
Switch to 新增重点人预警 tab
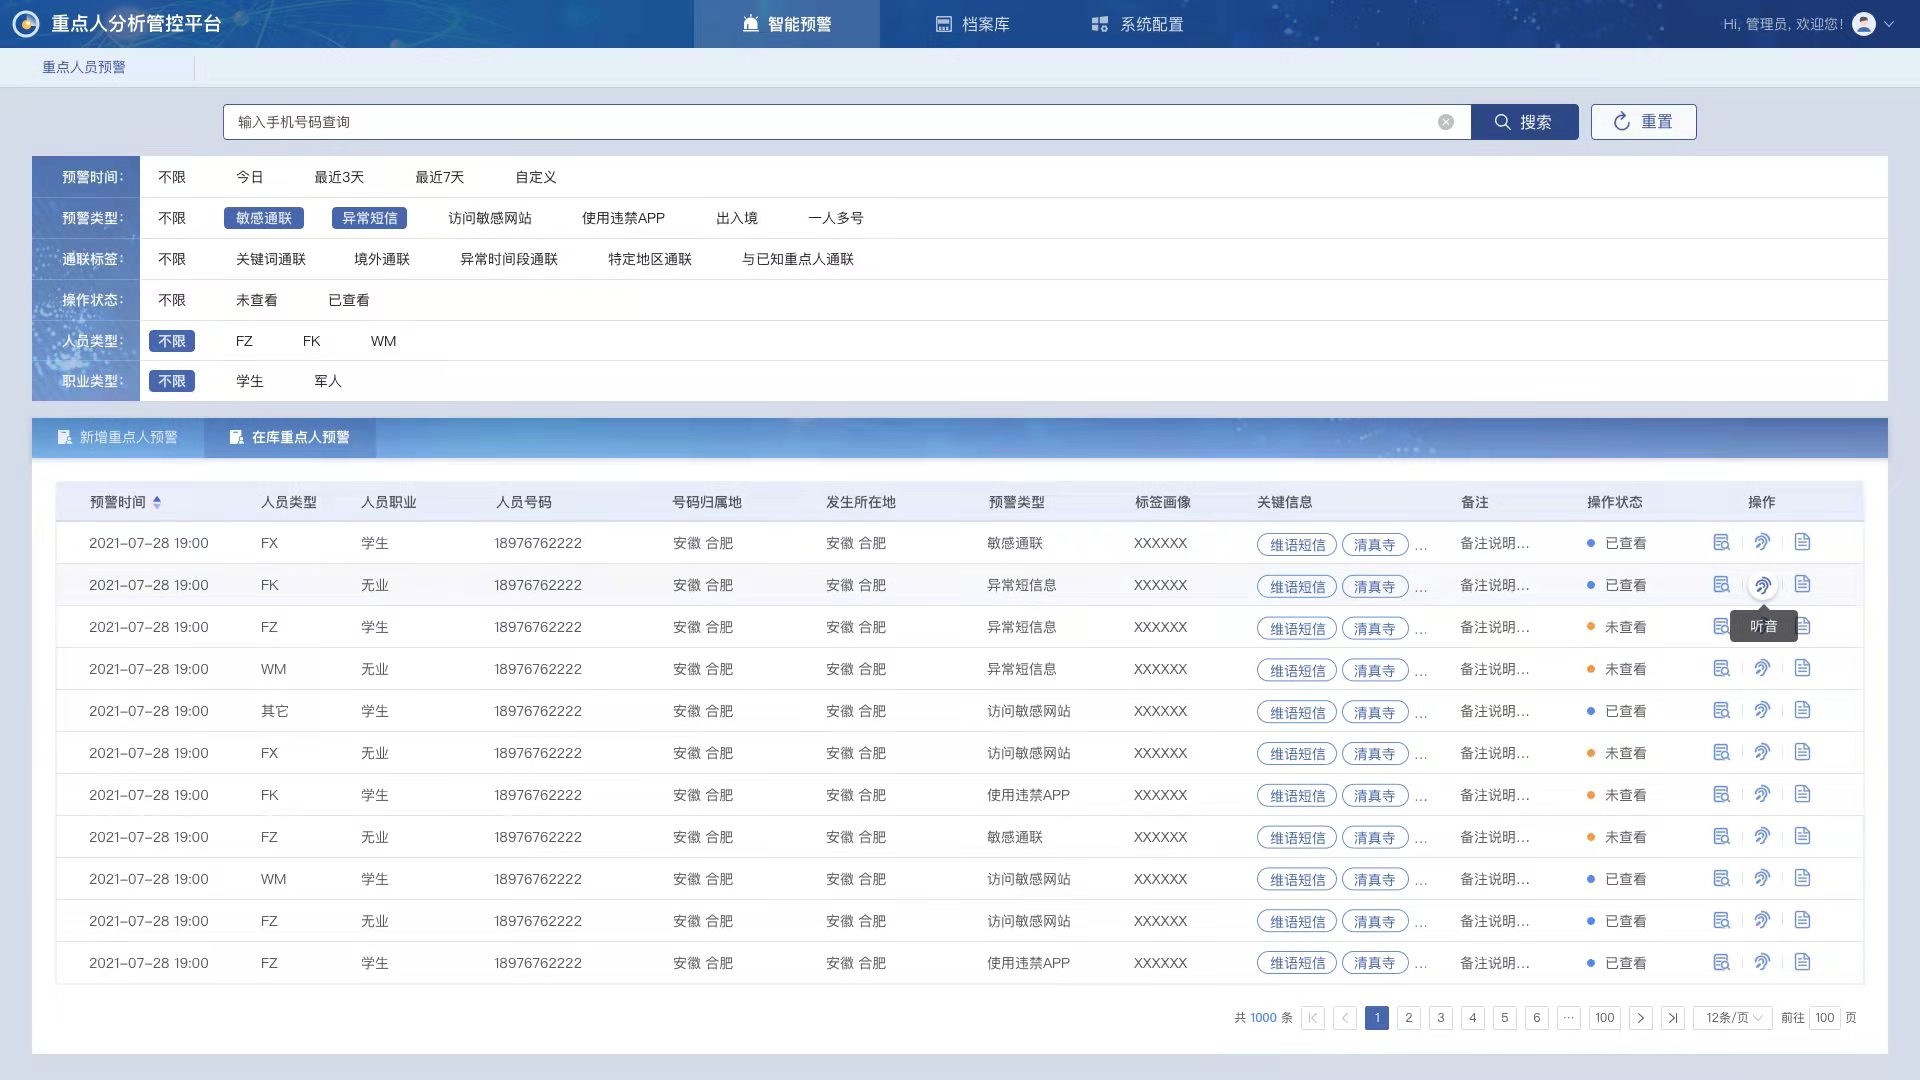[118, 437]
